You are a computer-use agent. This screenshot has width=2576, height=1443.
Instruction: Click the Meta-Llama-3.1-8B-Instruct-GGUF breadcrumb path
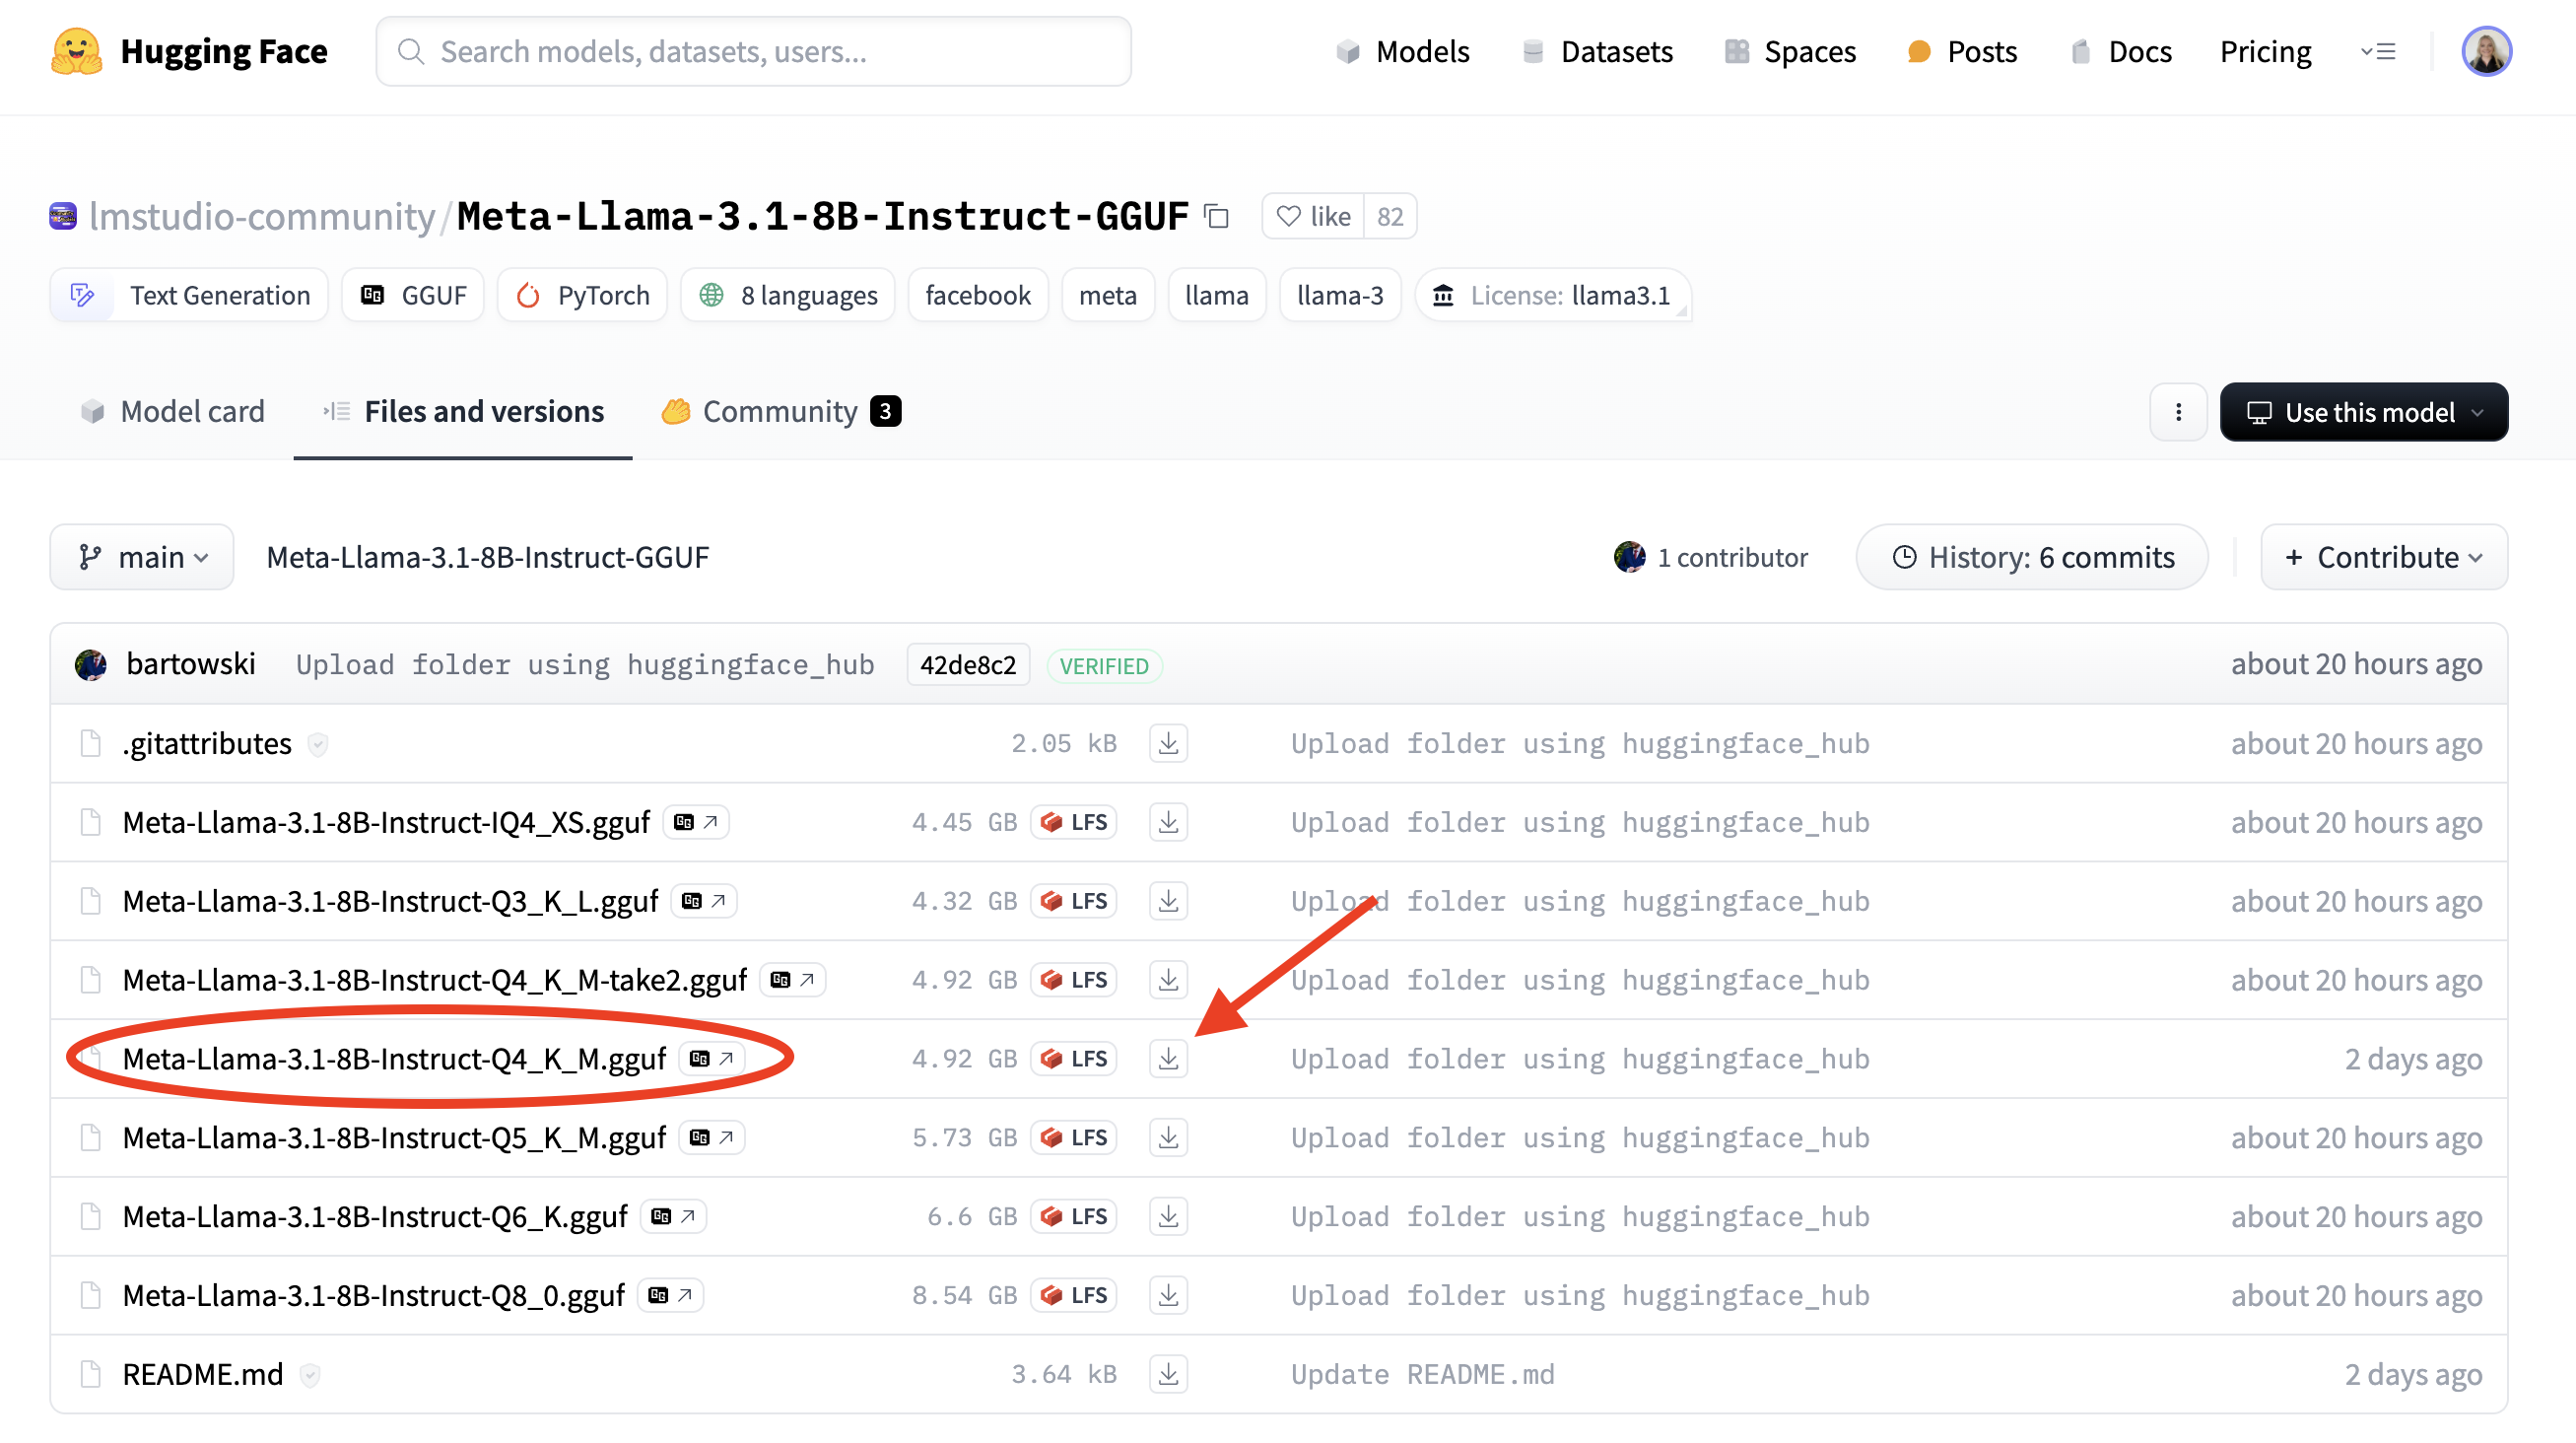[488, 557]
